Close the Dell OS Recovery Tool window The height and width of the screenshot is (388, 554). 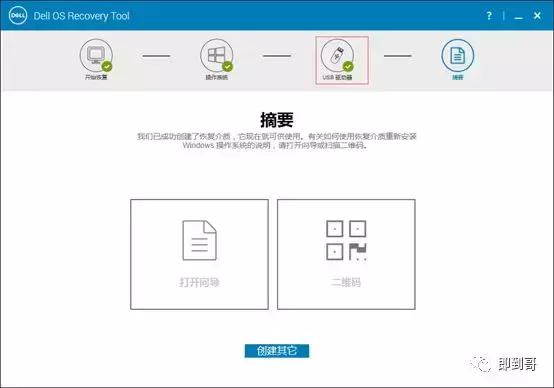tap(537, 16)
